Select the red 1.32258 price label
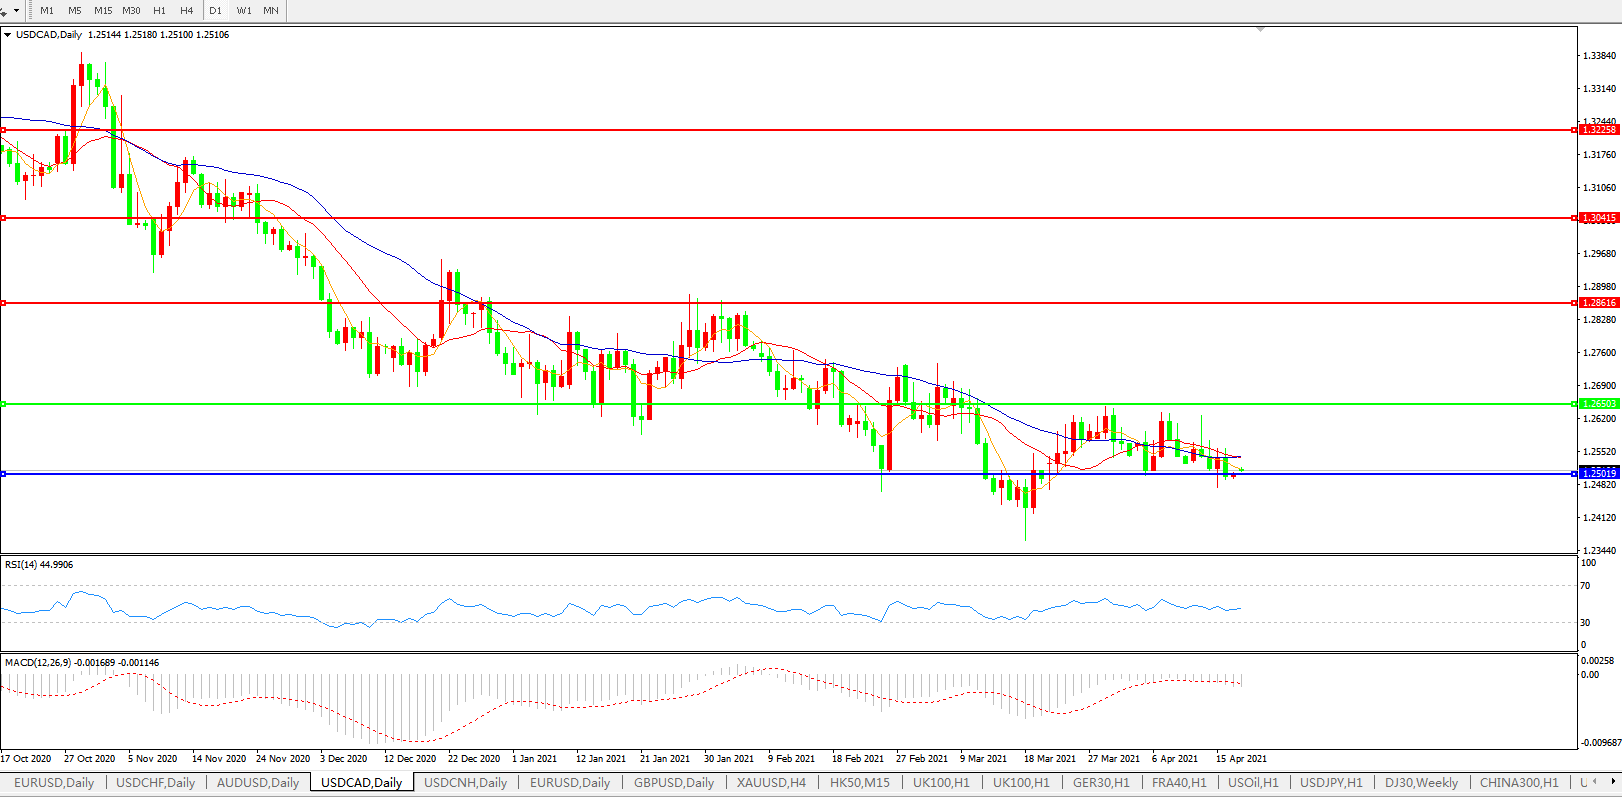The height and width of the screenshot is (797, 1622). point(1598,130)
